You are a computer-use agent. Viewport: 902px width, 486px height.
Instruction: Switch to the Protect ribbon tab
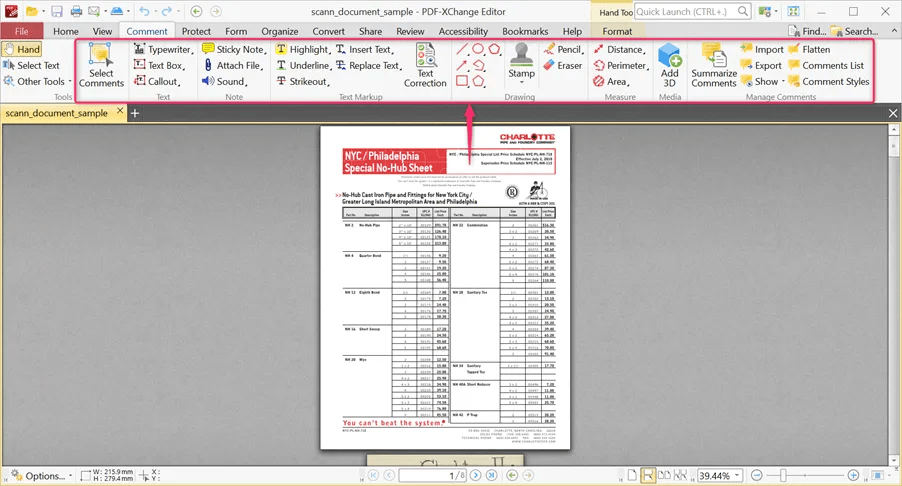click(196, 31)
